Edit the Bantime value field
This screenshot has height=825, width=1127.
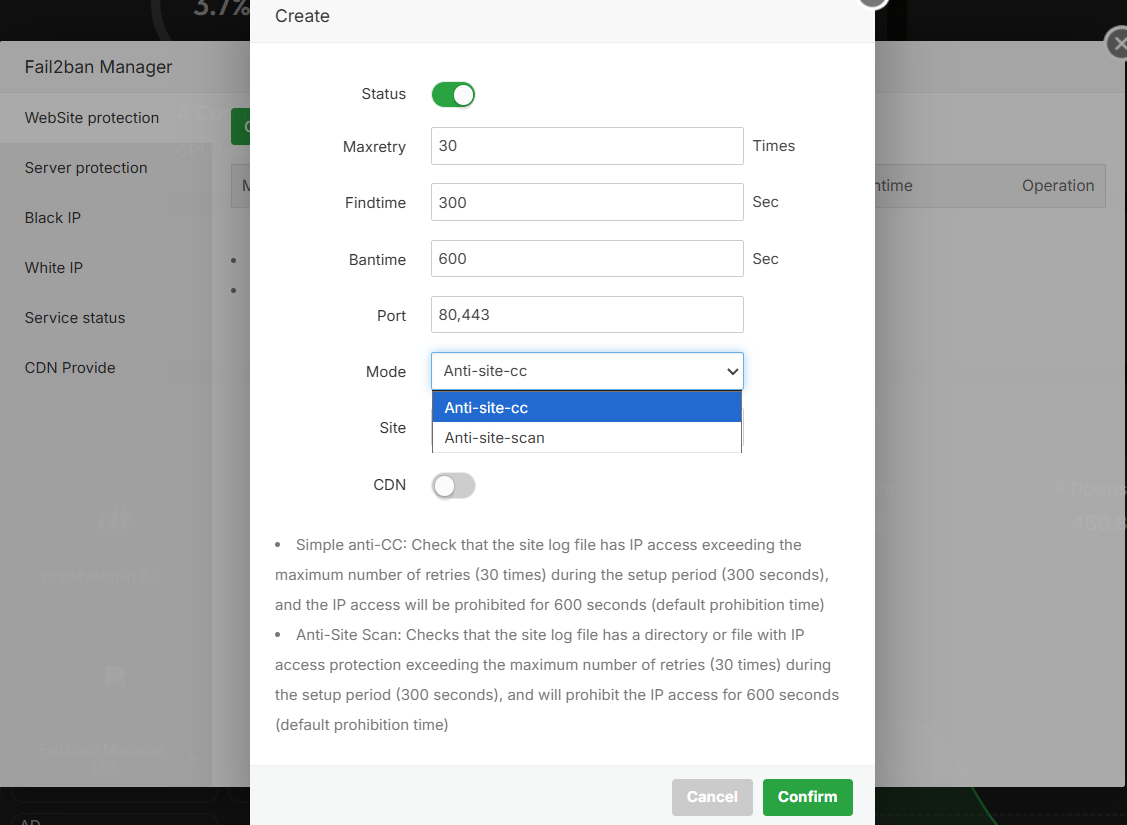point(587,259)
